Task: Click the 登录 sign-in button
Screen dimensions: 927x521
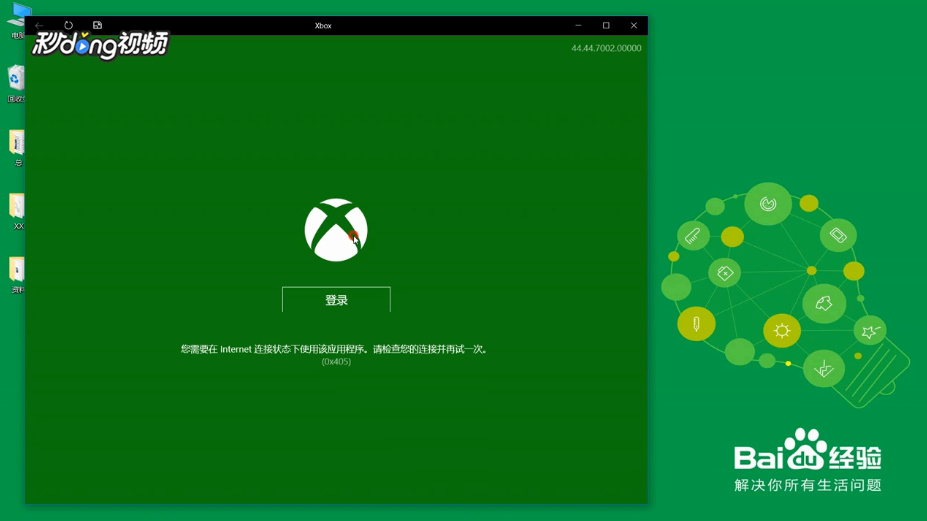Action: click(336, 300)
